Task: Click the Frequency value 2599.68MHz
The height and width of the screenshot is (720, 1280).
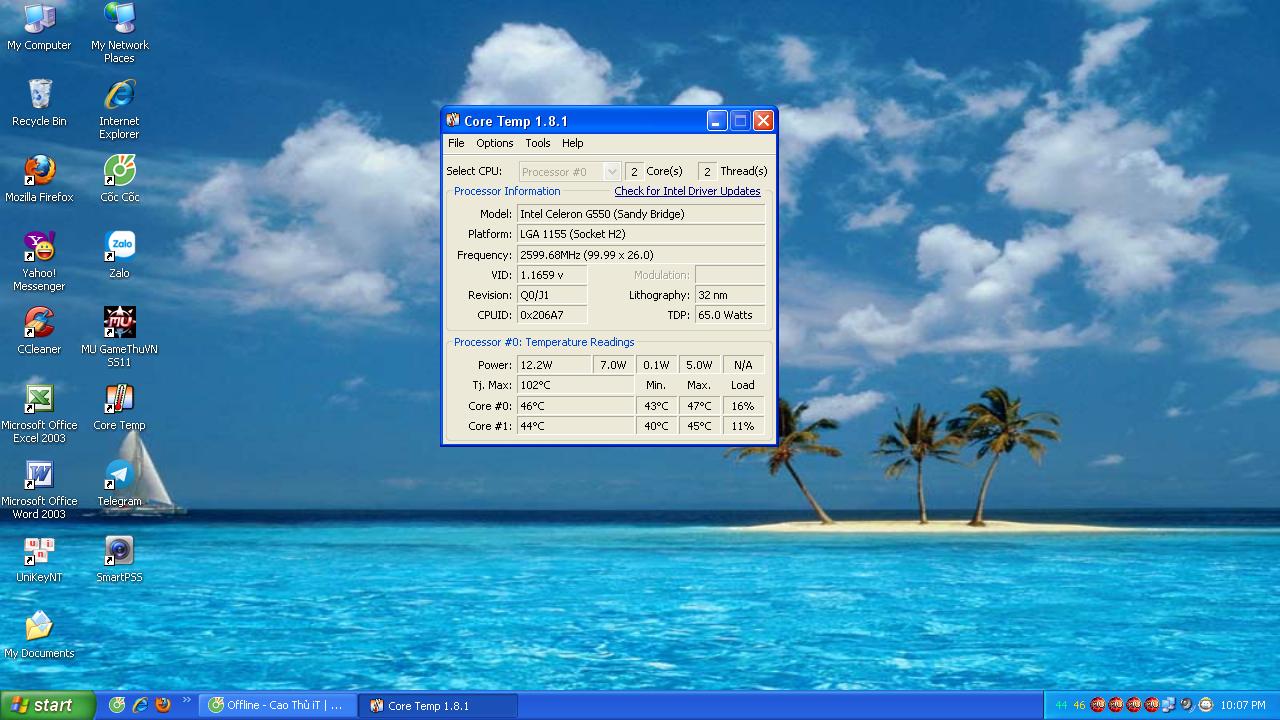Action: pos(641,255)
